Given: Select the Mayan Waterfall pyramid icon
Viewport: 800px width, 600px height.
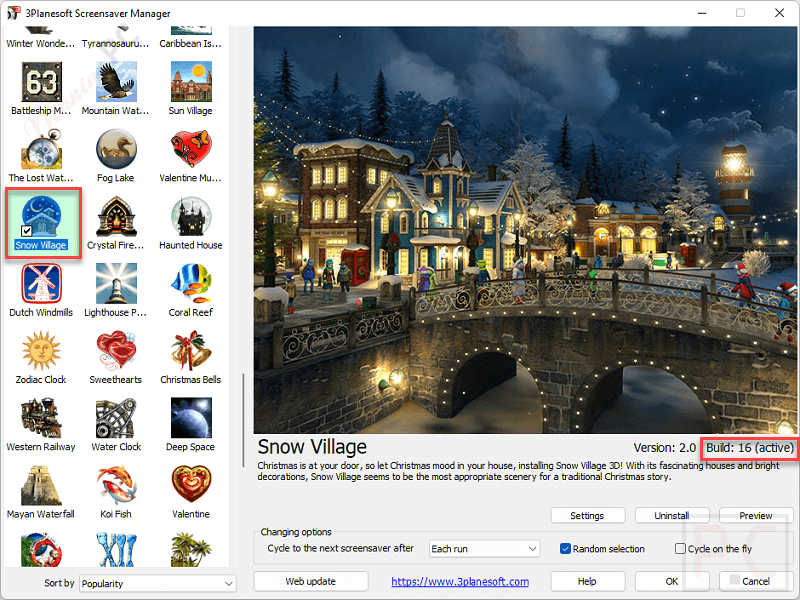Looking at the screenshot, I should pyautogui.click(x=41, y=485).
